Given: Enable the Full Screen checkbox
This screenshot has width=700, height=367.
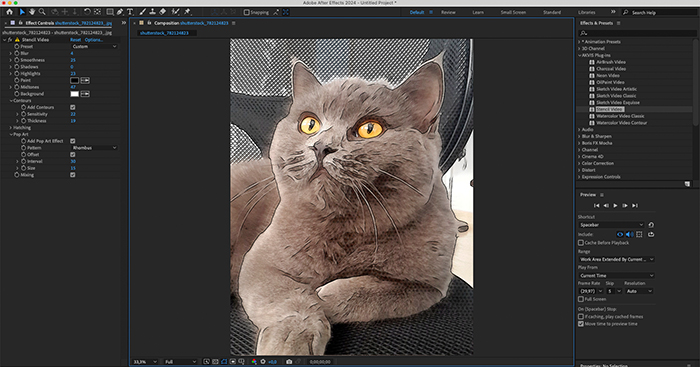Looking at the screenshot, I should click(581, 299).
